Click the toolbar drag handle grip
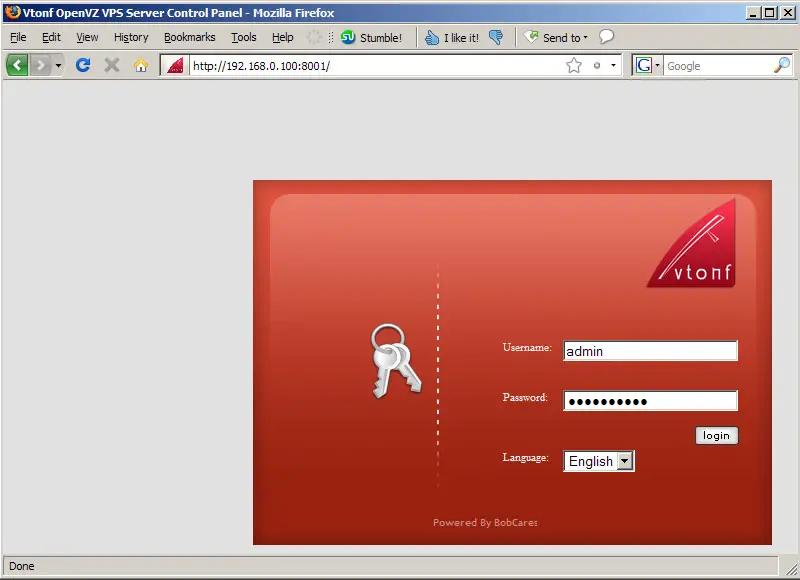Viewport: 800px width, 580px height. click(331, 37)
